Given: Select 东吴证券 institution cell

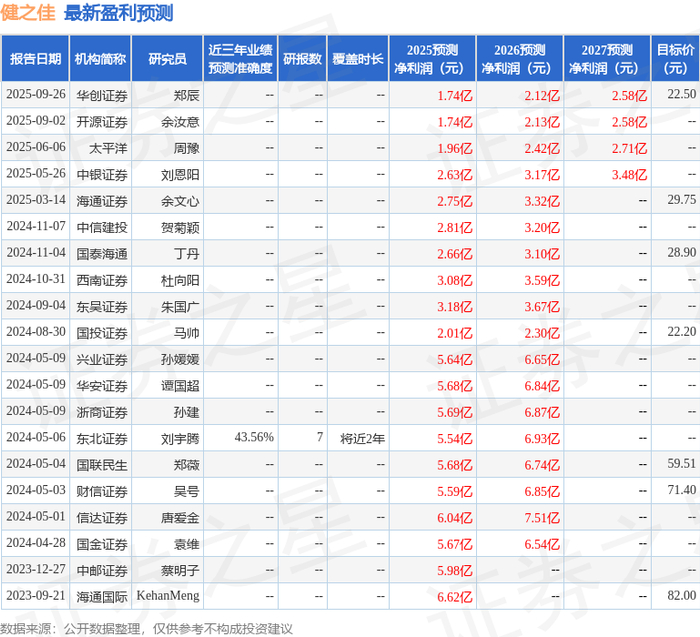Looking at the screenshot, I should click(102, 306).
